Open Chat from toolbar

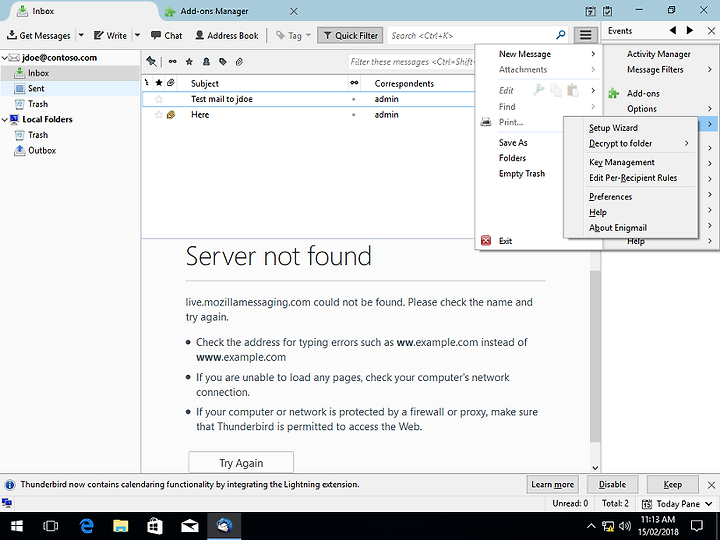click(167, 35)
